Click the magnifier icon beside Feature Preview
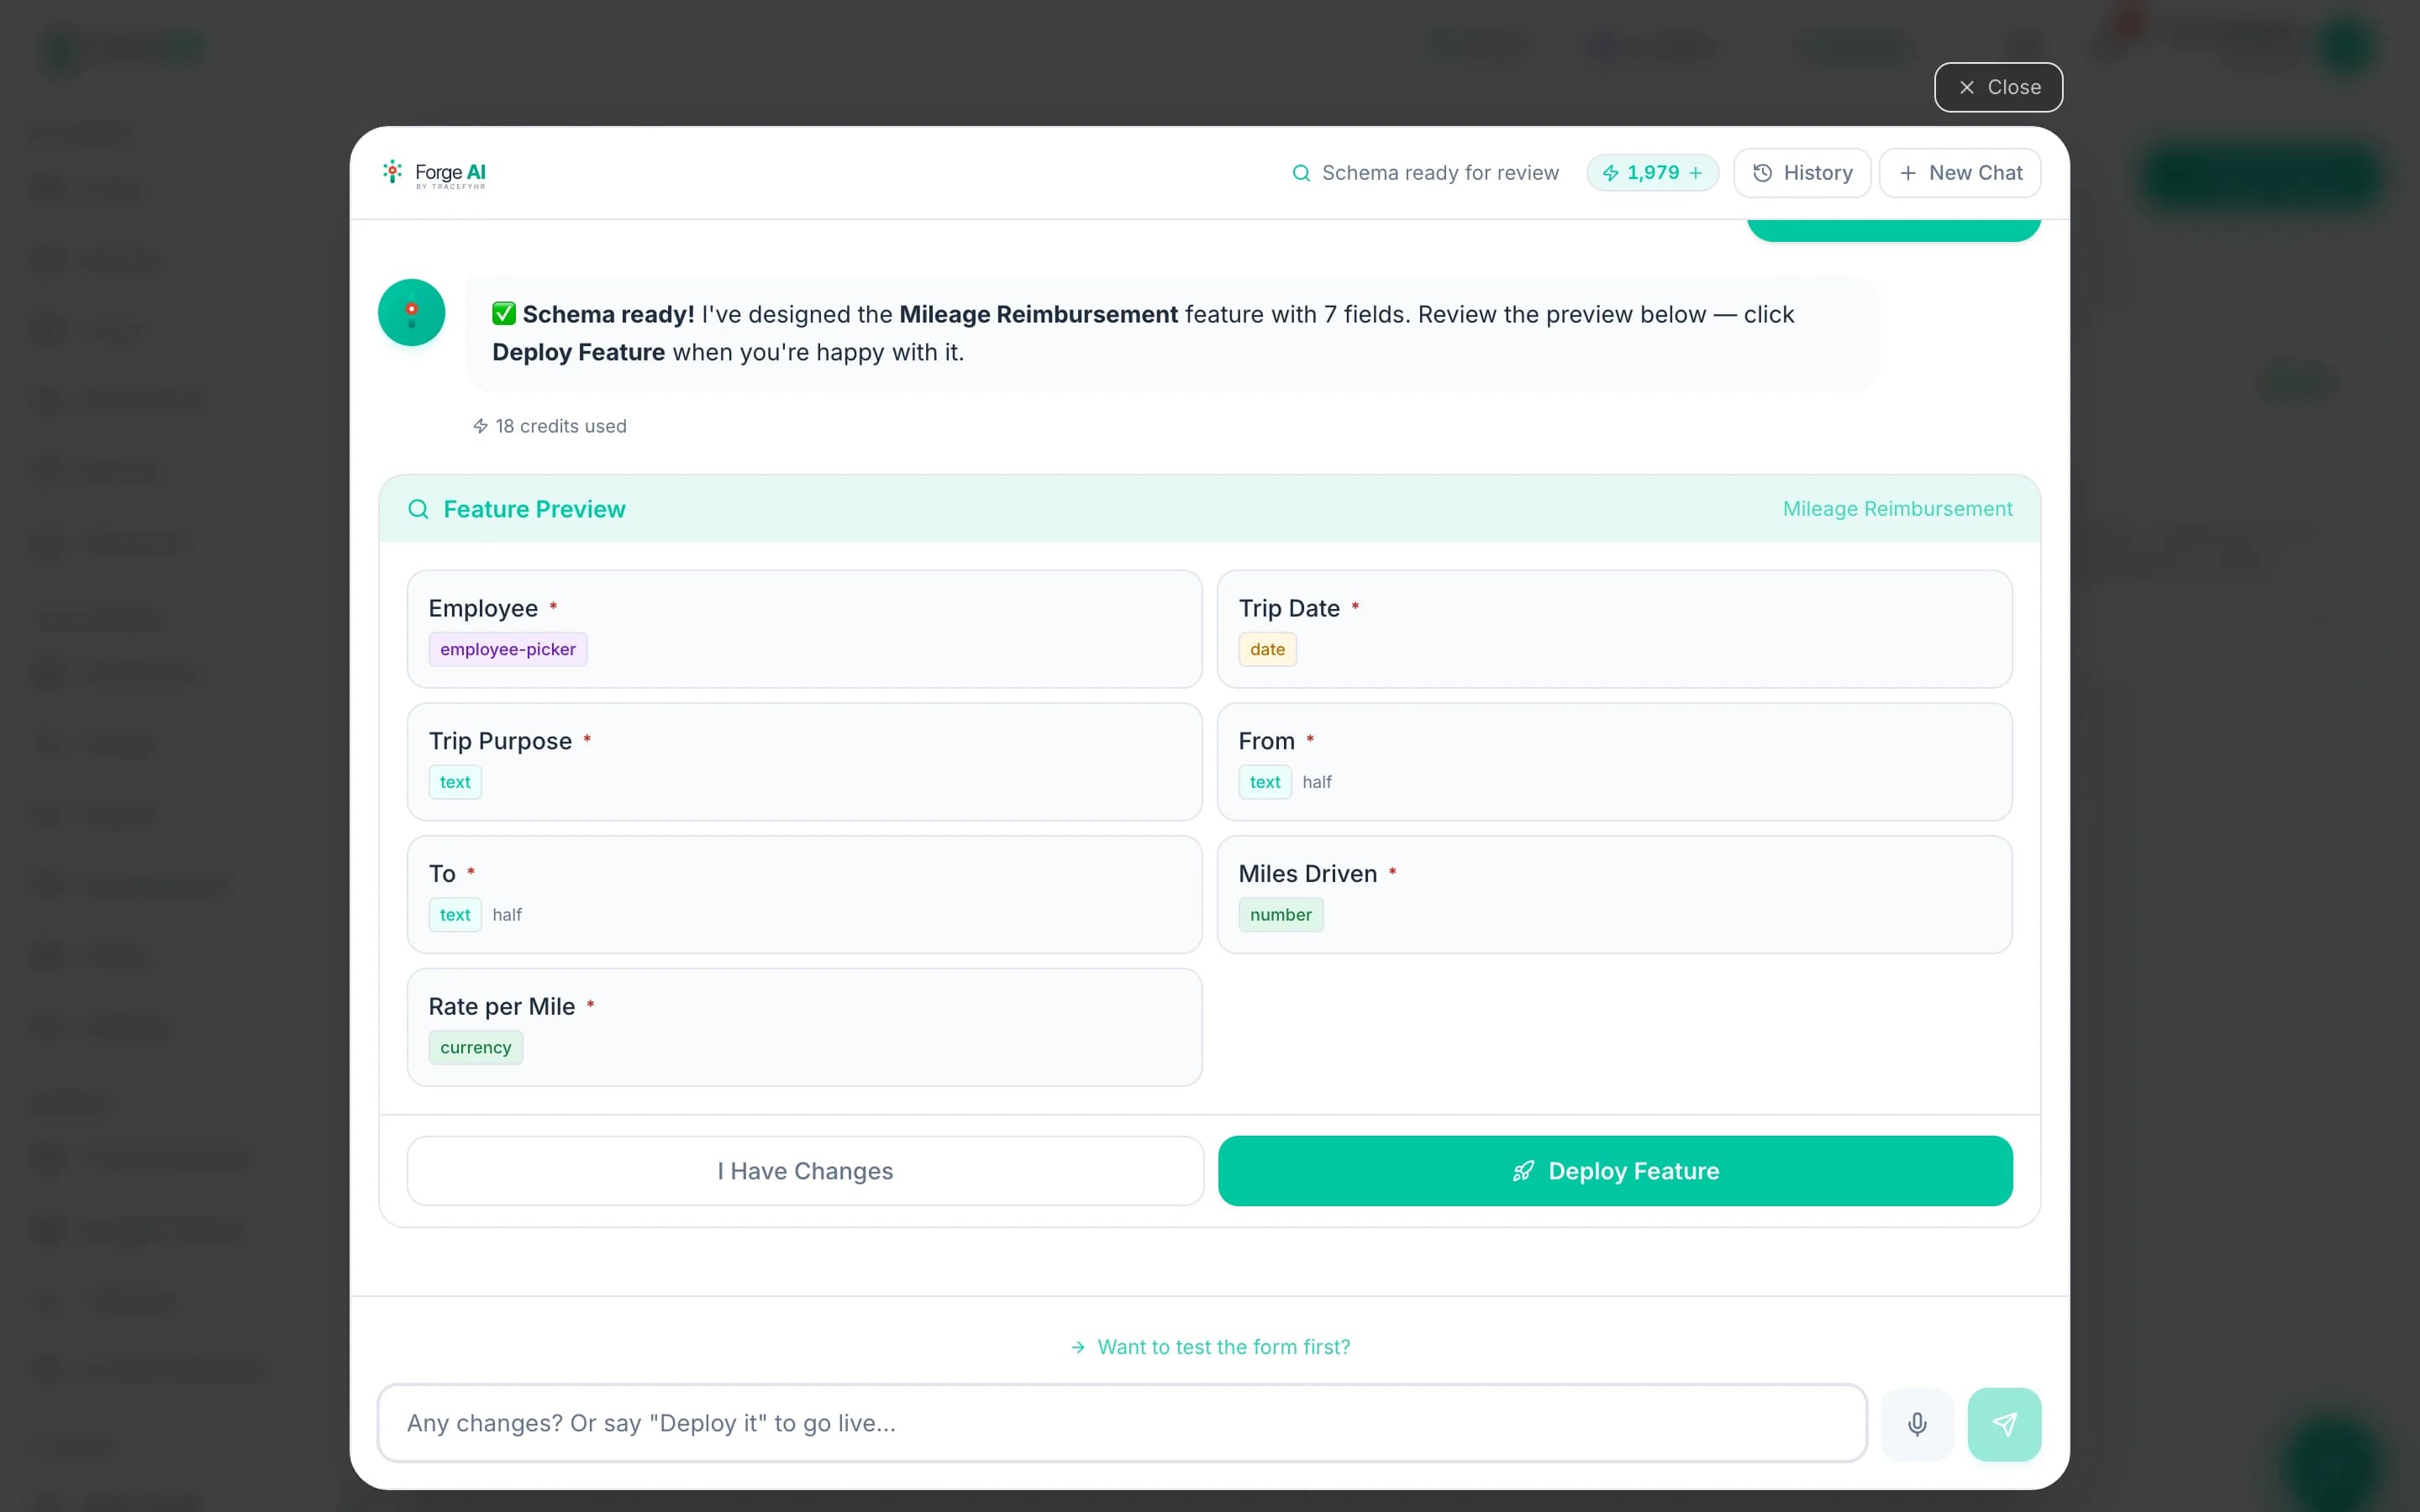Image resolution: width=2420 pixels, height=1512 pixels. (x=419, y=509)
